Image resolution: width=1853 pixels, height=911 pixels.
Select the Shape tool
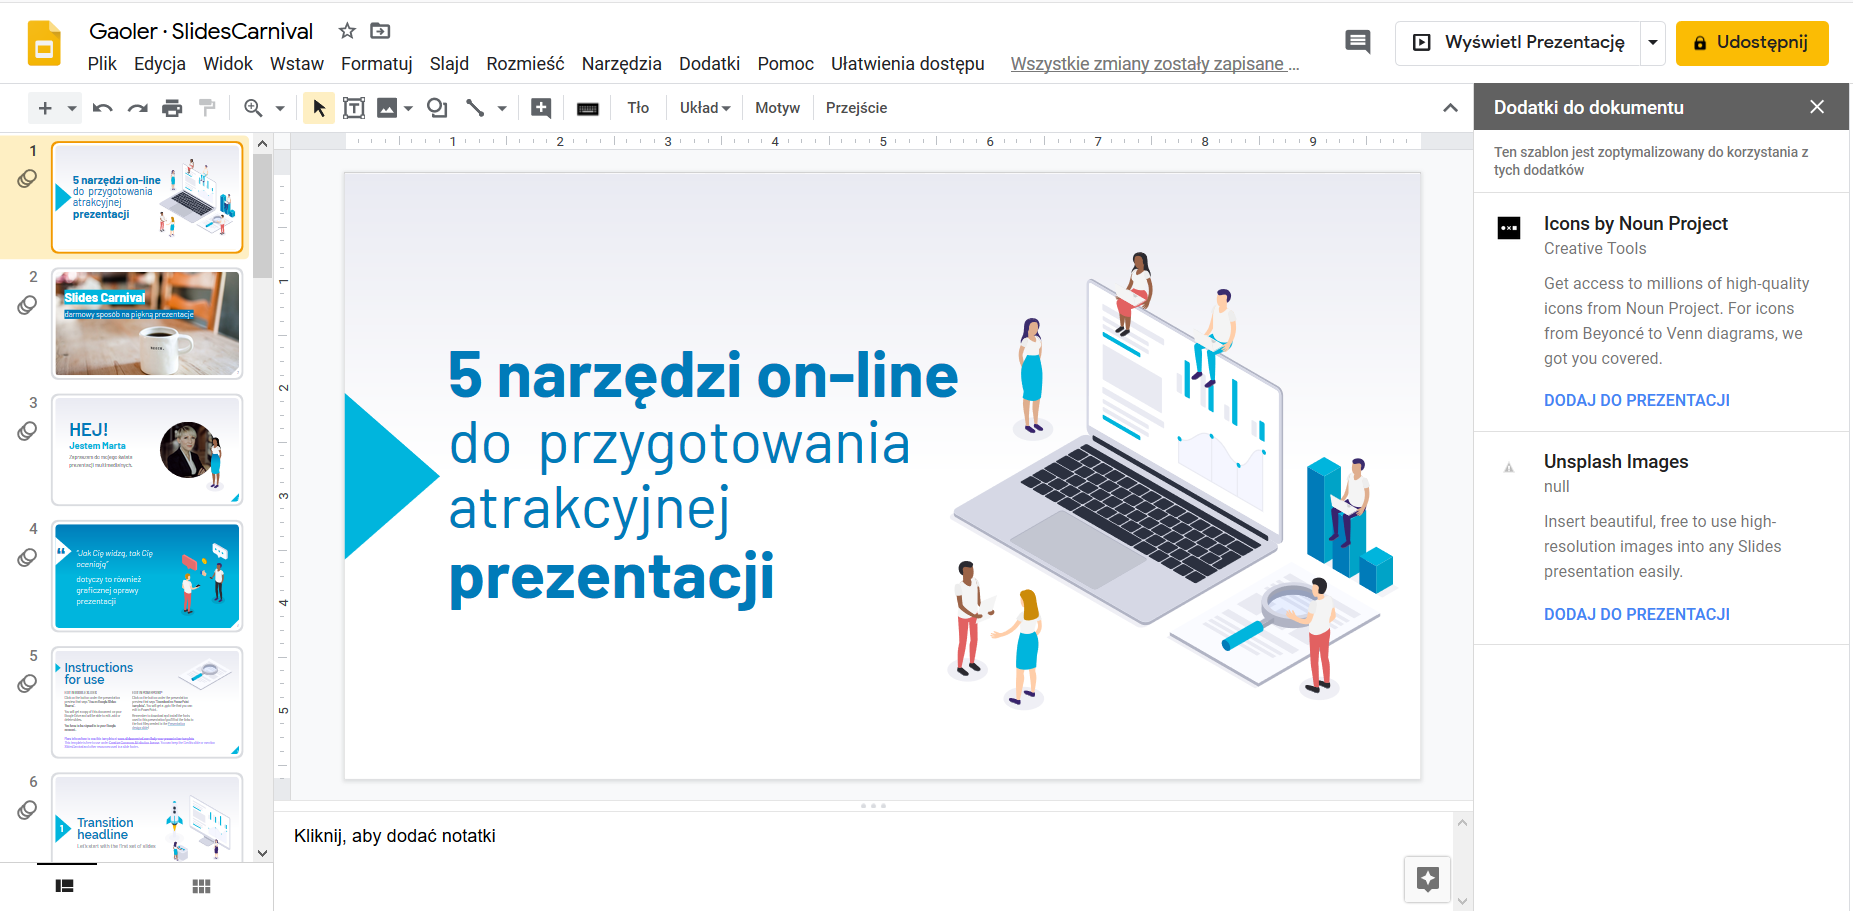(x=437, y=108)
